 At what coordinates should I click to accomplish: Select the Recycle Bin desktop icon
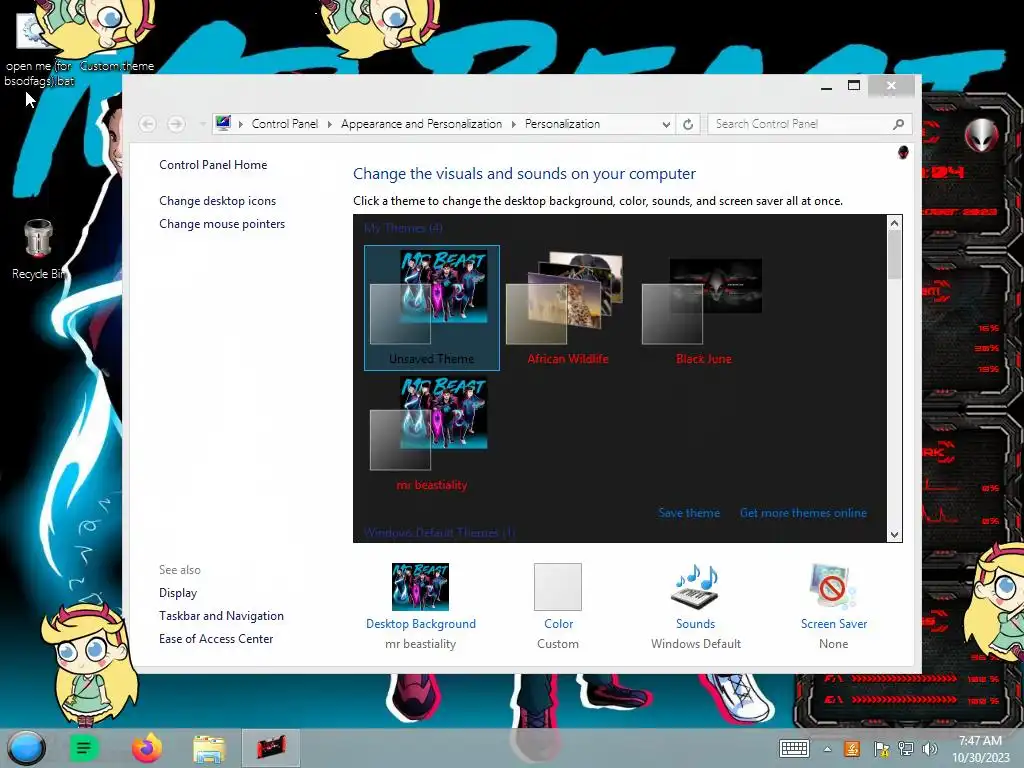39,249
